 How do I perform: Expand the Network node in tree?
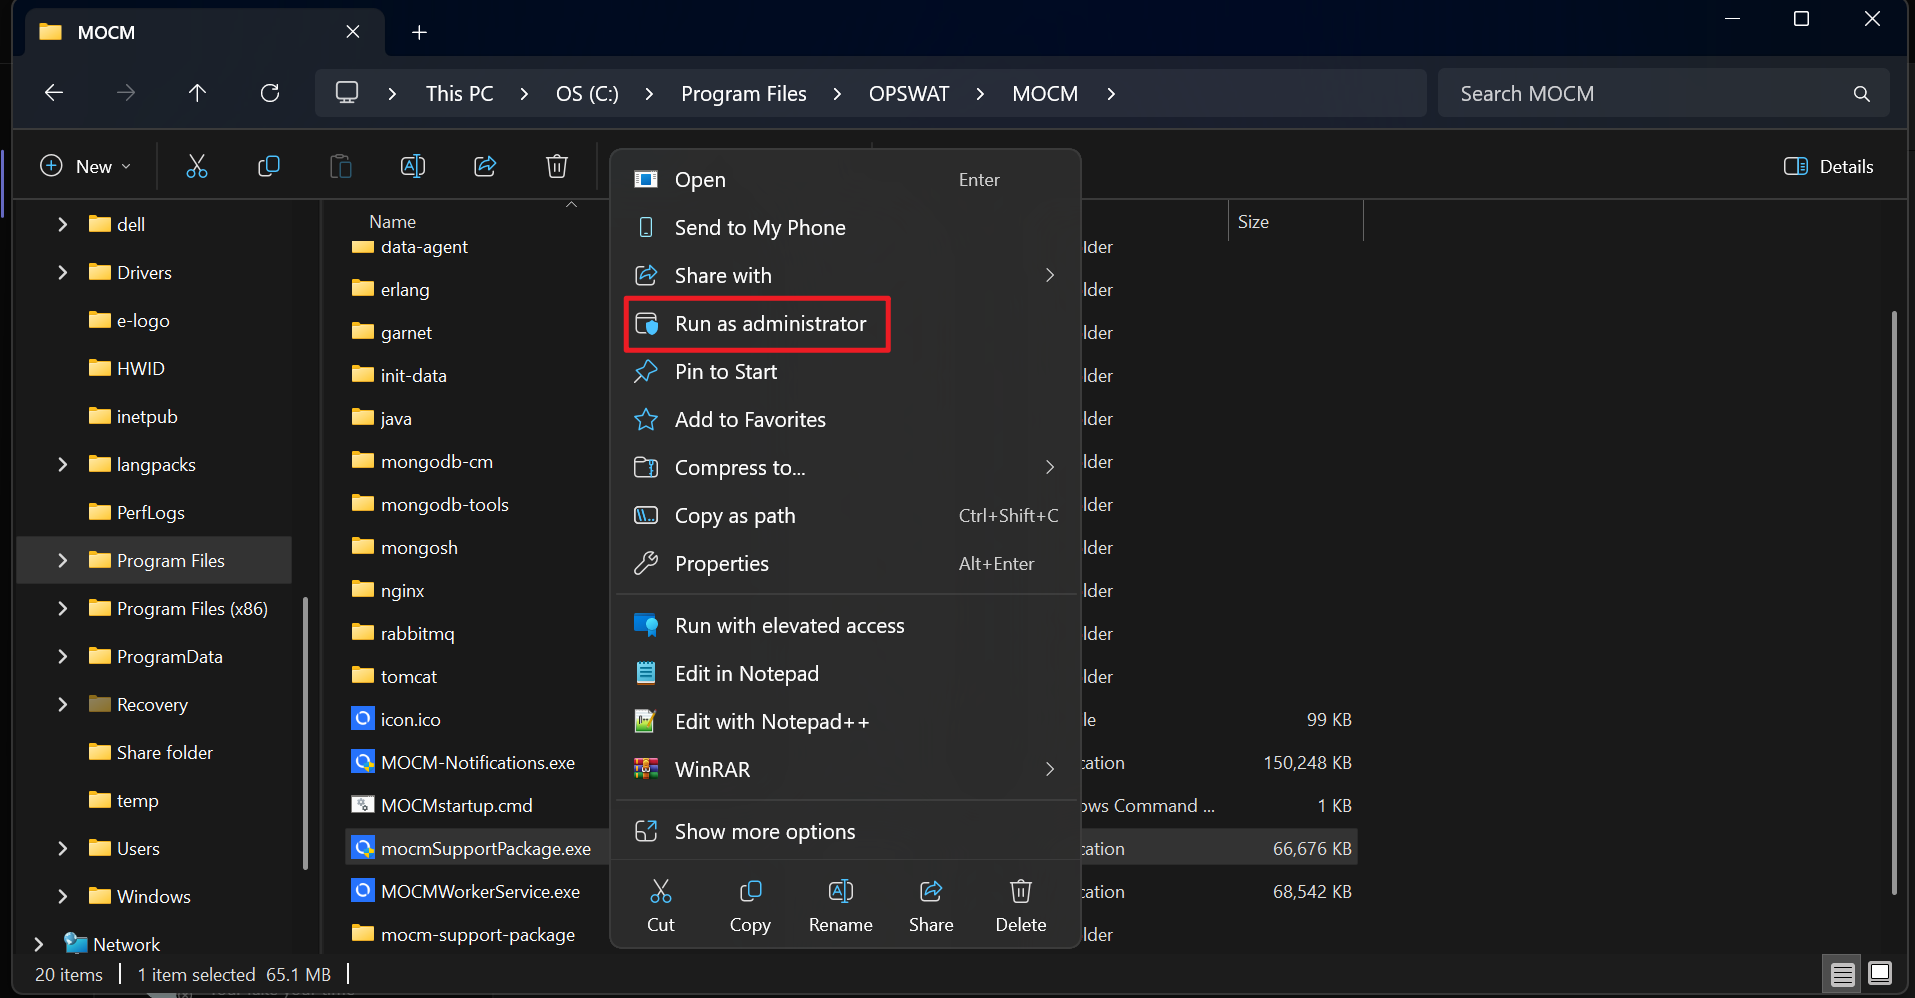click(38, 944)
